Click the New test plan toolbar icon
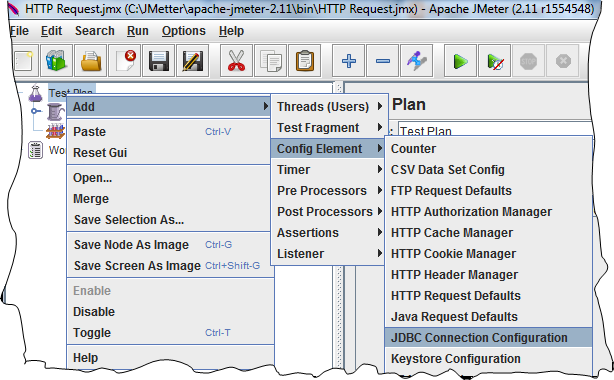Screen dimensions: 614x380 (25, 61)
